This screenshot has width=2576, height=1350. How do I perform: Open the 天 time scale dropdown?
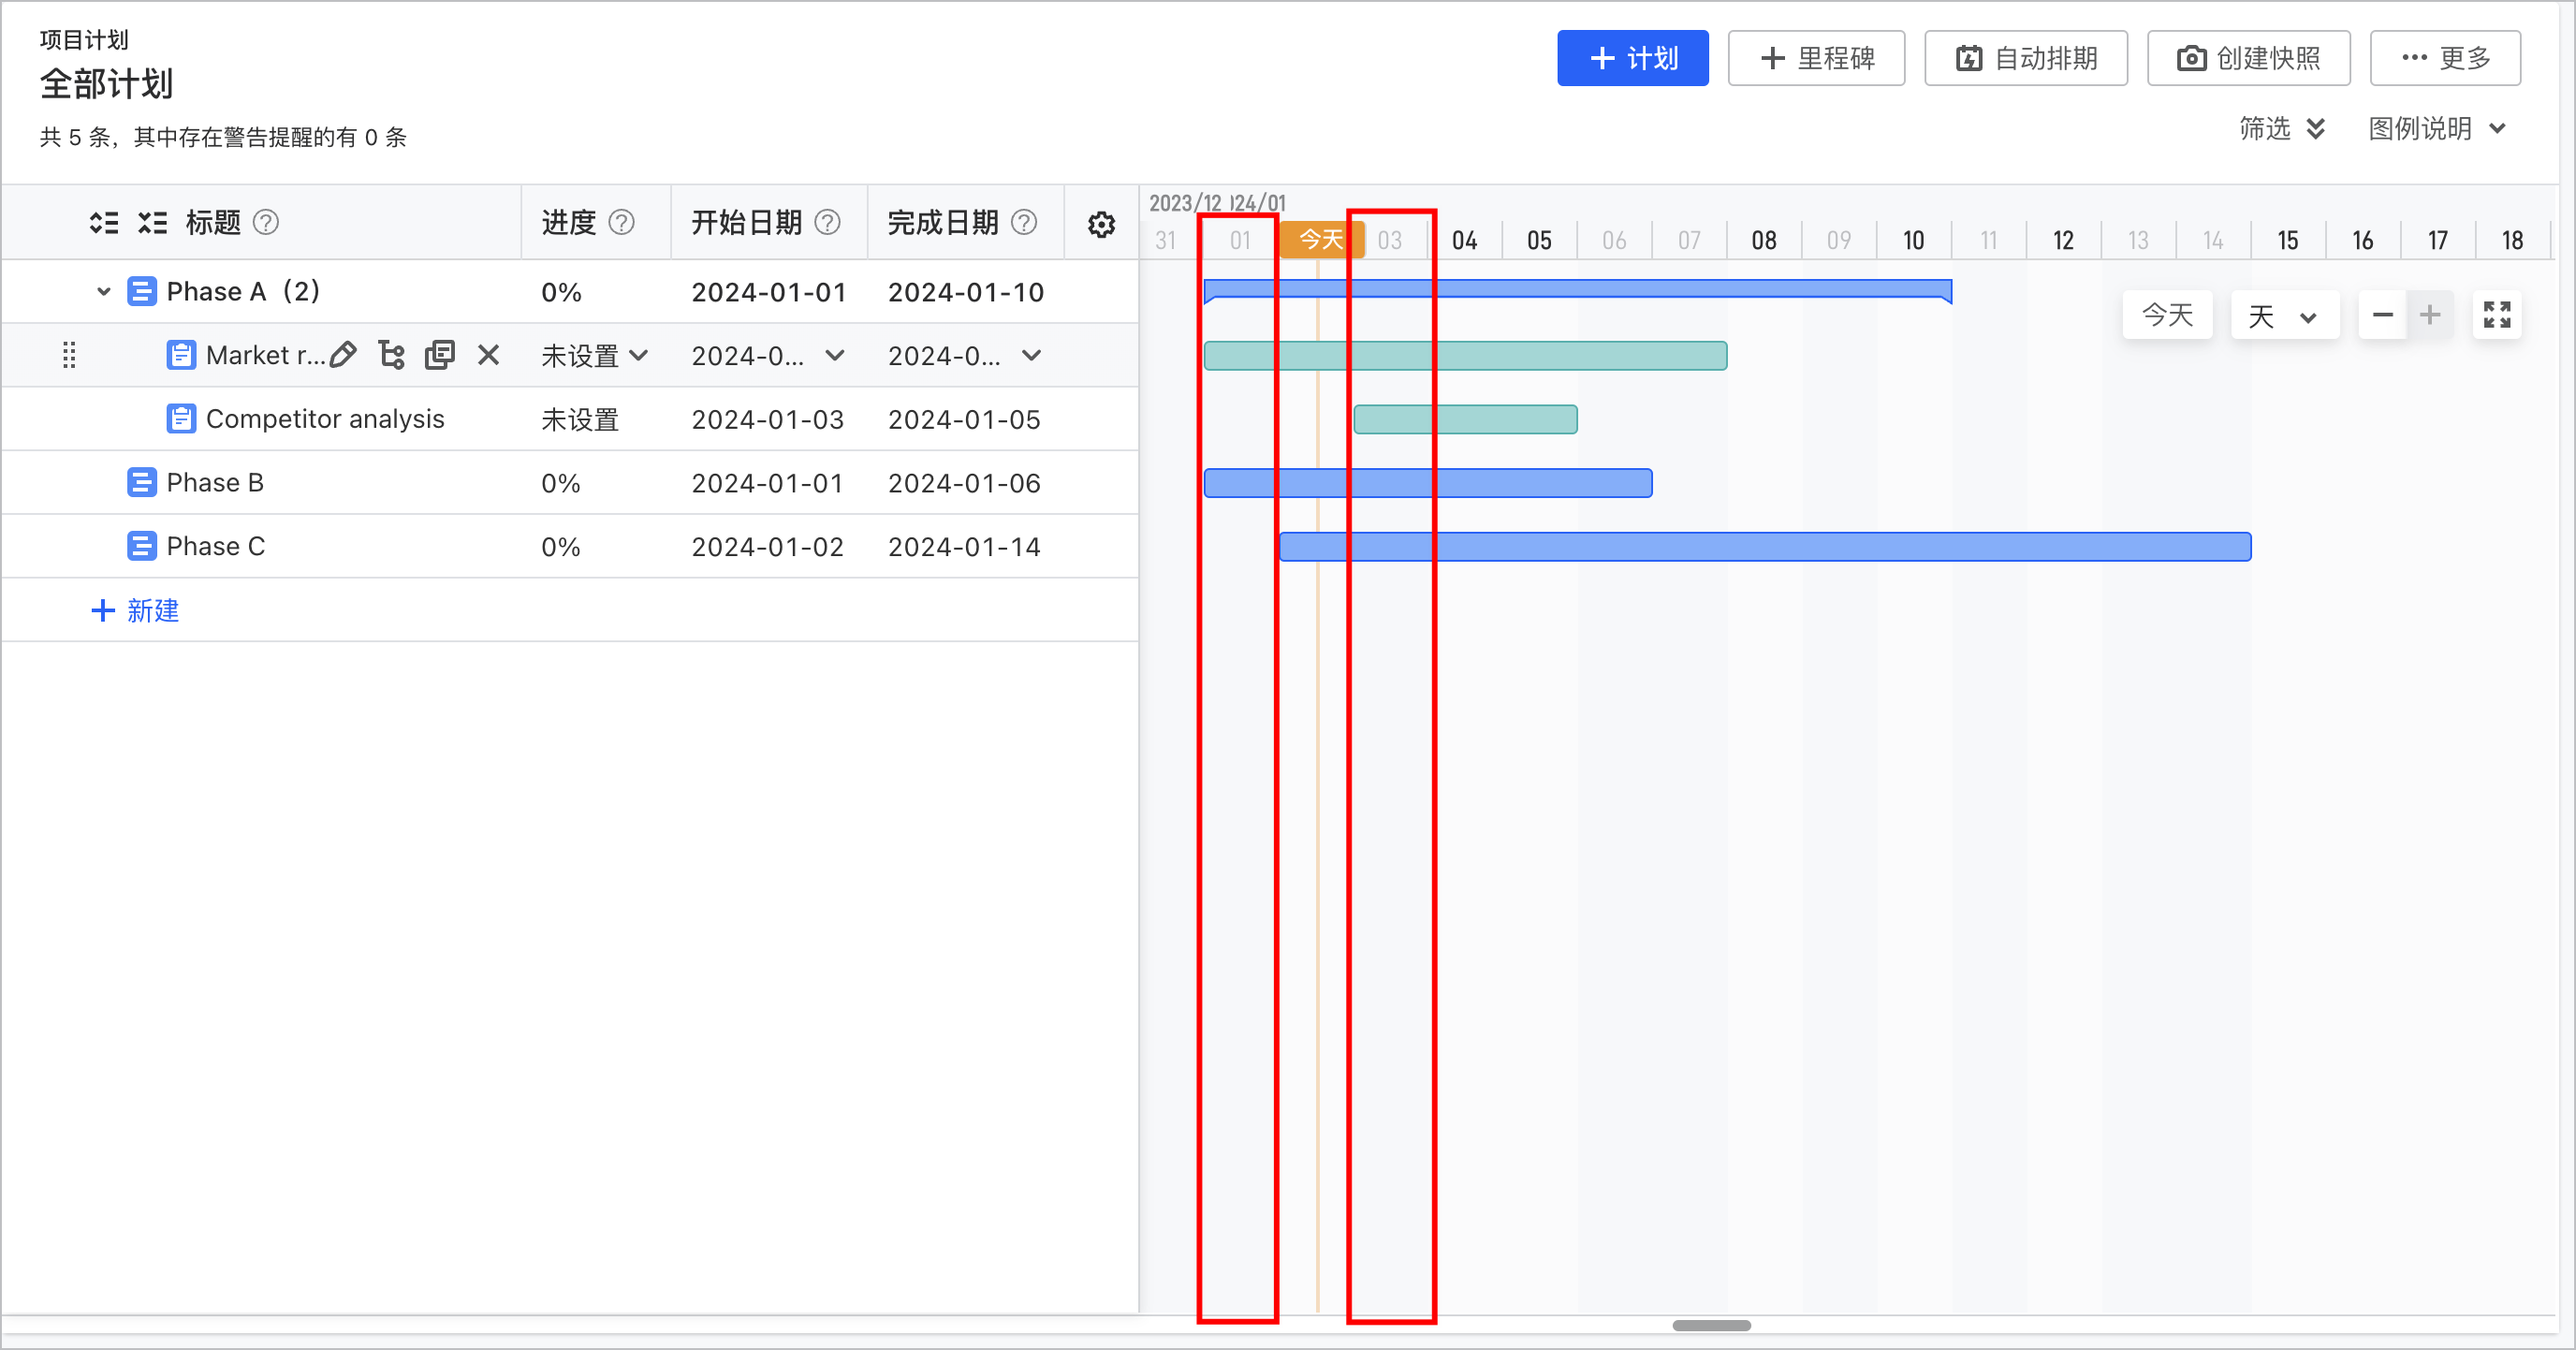point(2284,316)
